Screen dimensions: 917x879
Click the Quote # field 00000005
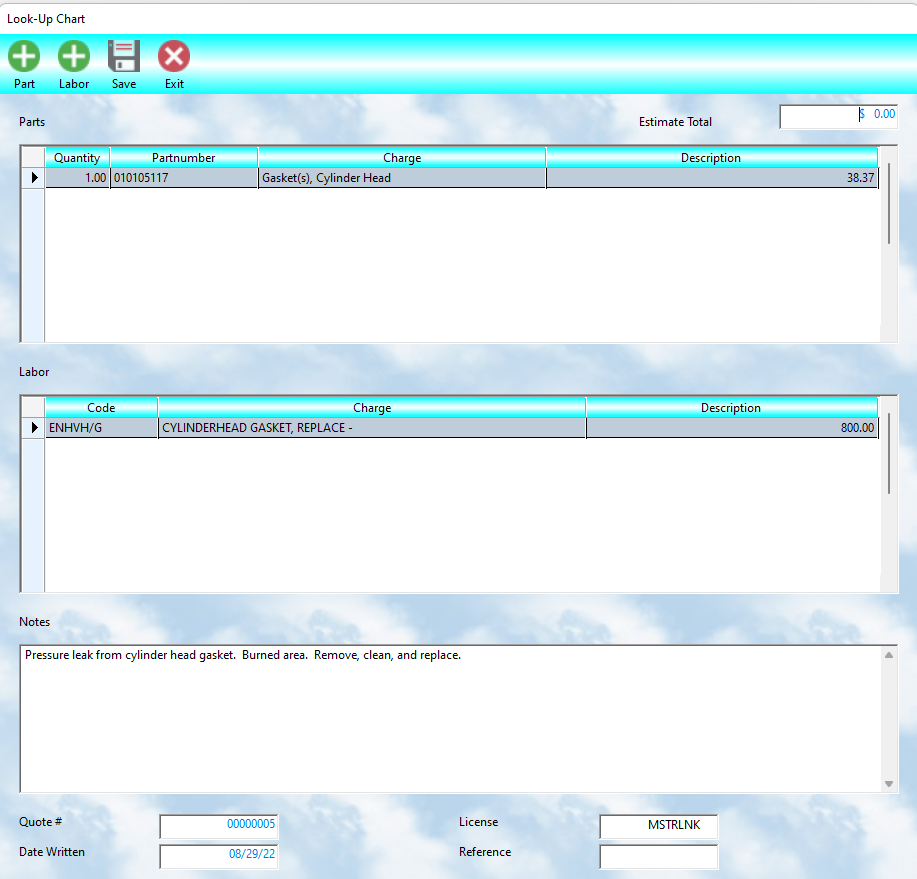click(x=219, y=825)
